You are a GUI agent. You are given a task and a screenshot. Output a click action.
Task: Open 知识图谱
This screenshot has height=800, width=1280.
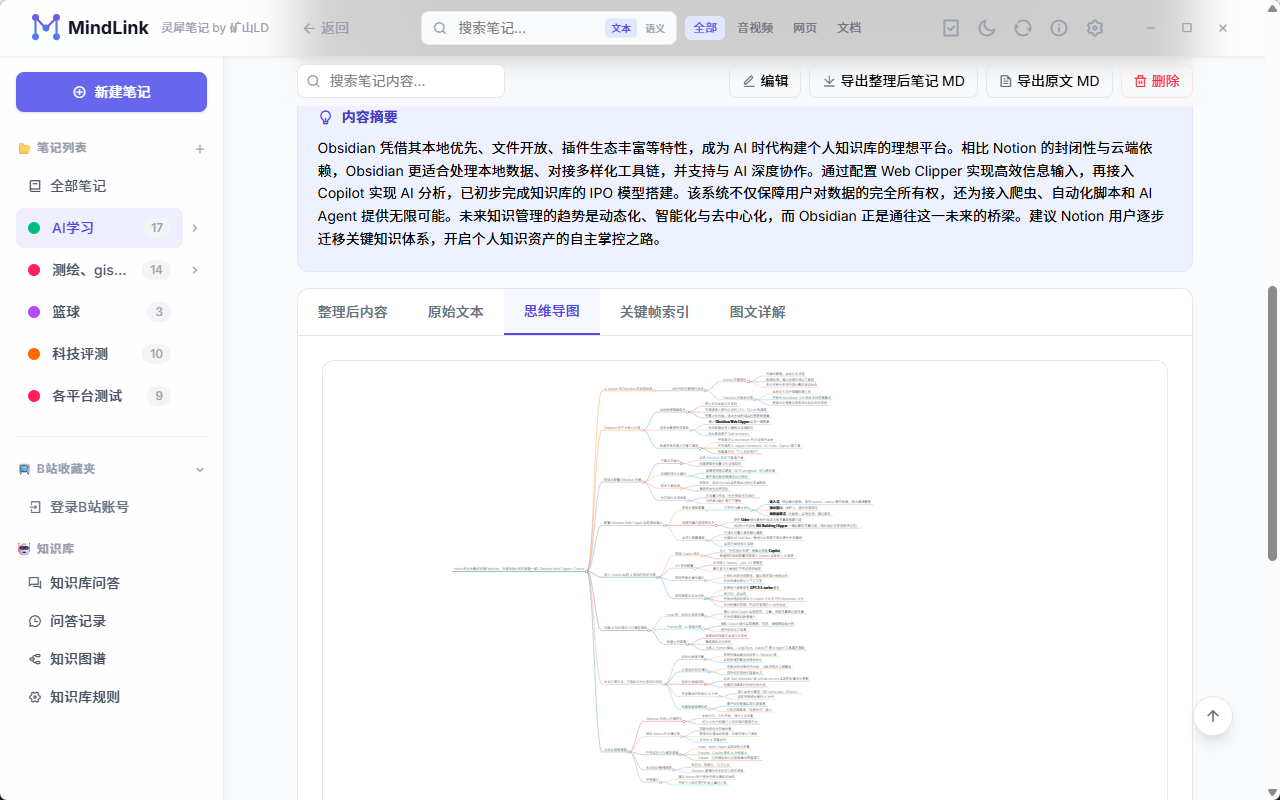111,659
